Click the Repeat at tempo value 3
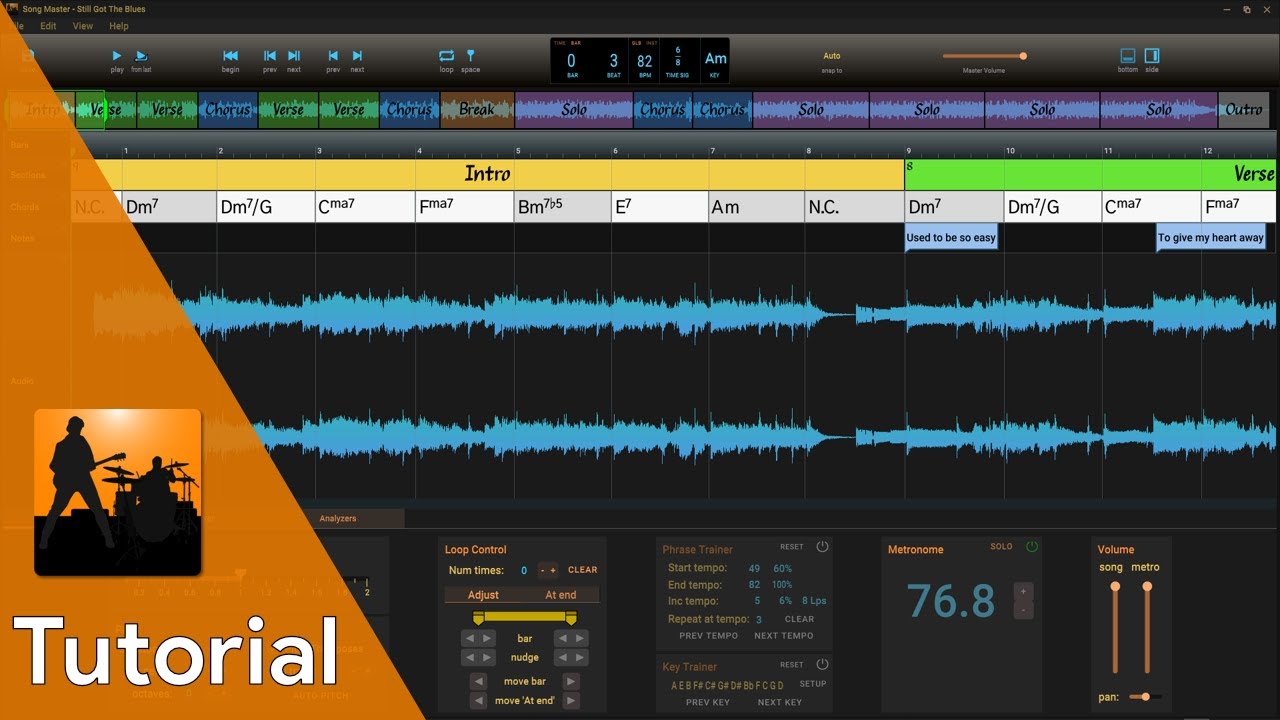This screenshot has width=1280, height=720. point(758,620)
